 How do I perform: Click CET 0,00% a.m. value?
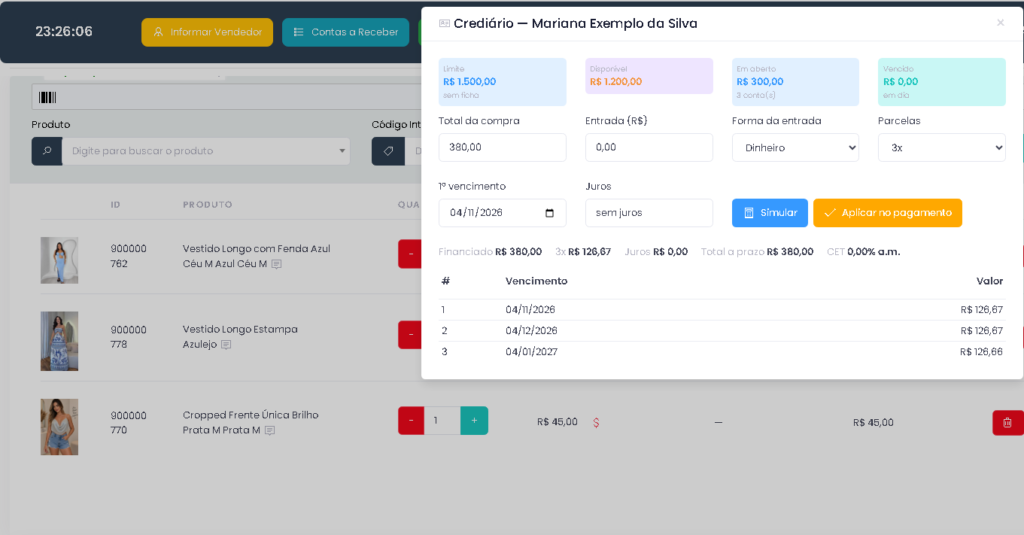click(x=873, y=251)
